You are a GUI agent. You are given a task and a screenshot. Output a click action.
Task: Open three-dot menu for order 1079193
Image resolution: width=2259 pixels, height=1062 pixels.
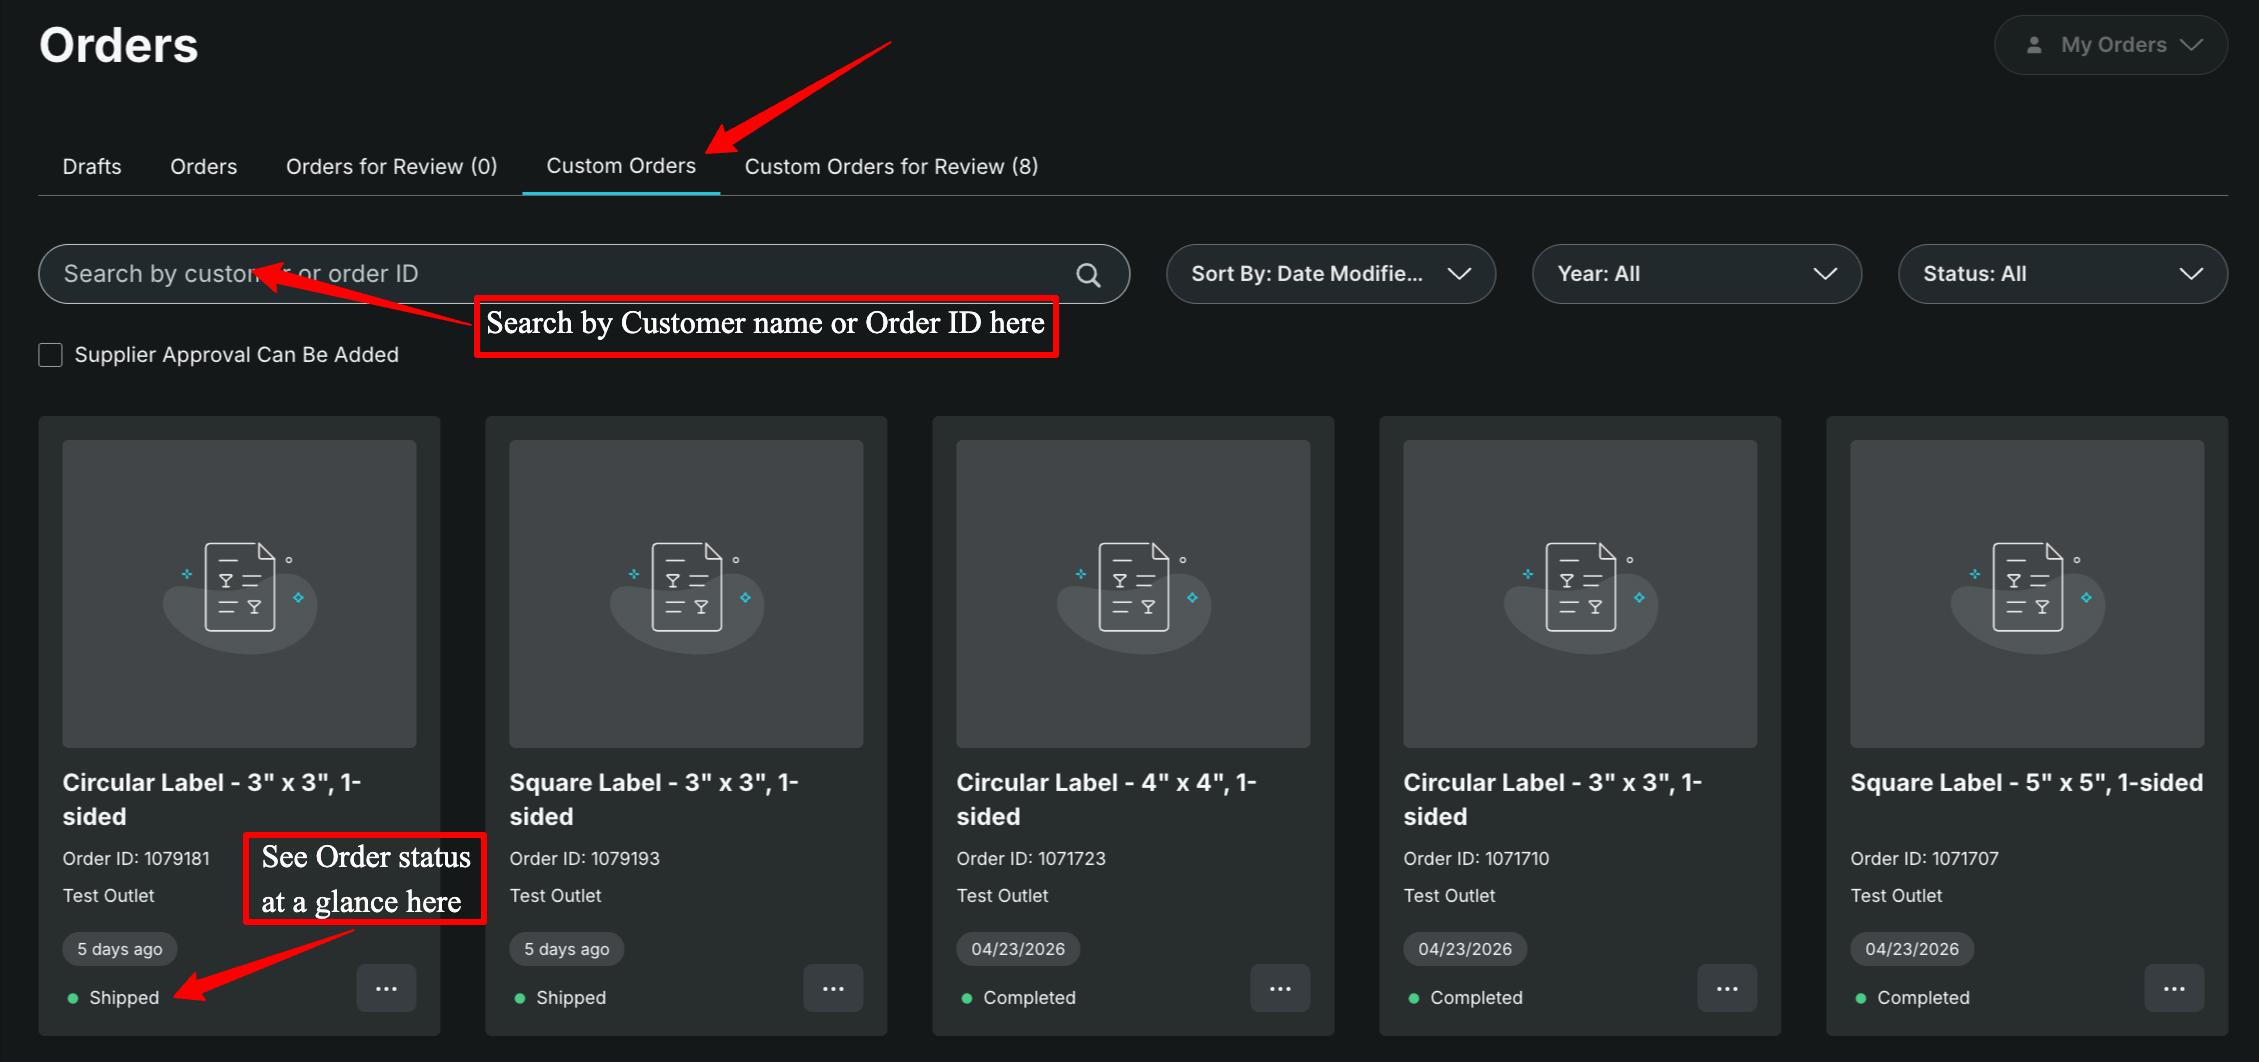(x=834, y=989)
